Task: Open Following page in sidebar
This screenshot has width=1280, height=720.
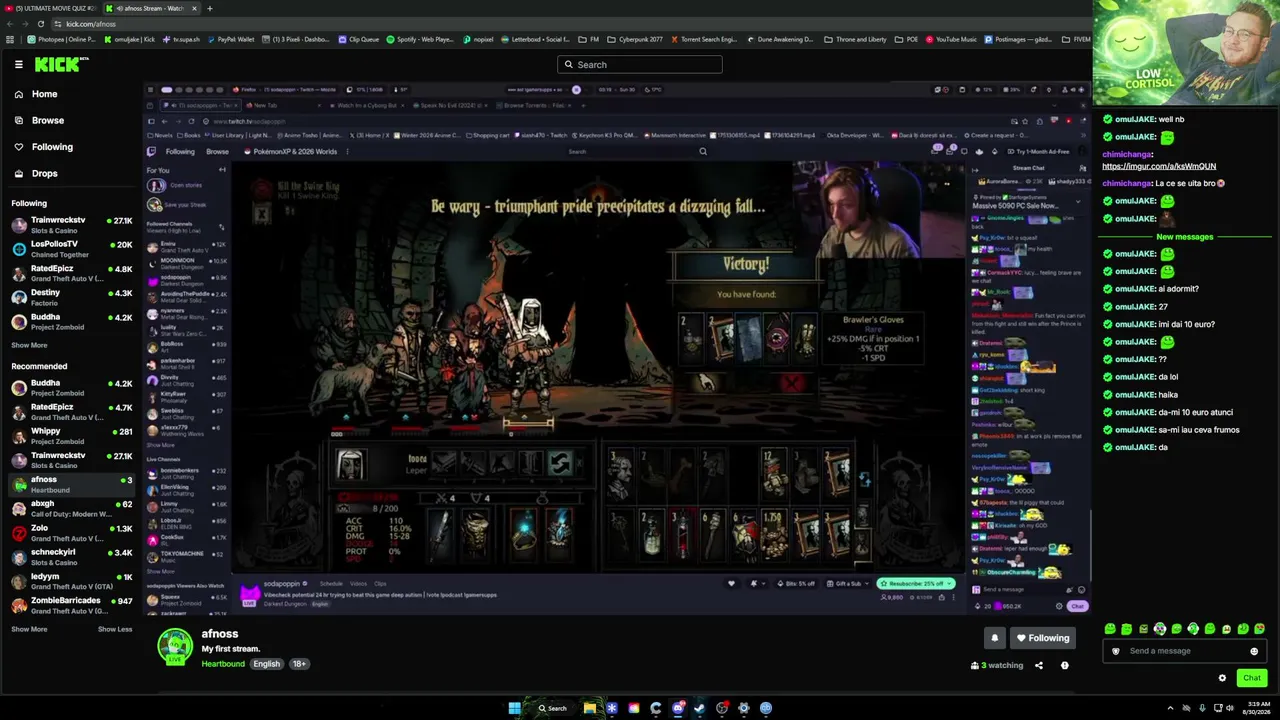Action: (52, 147)
